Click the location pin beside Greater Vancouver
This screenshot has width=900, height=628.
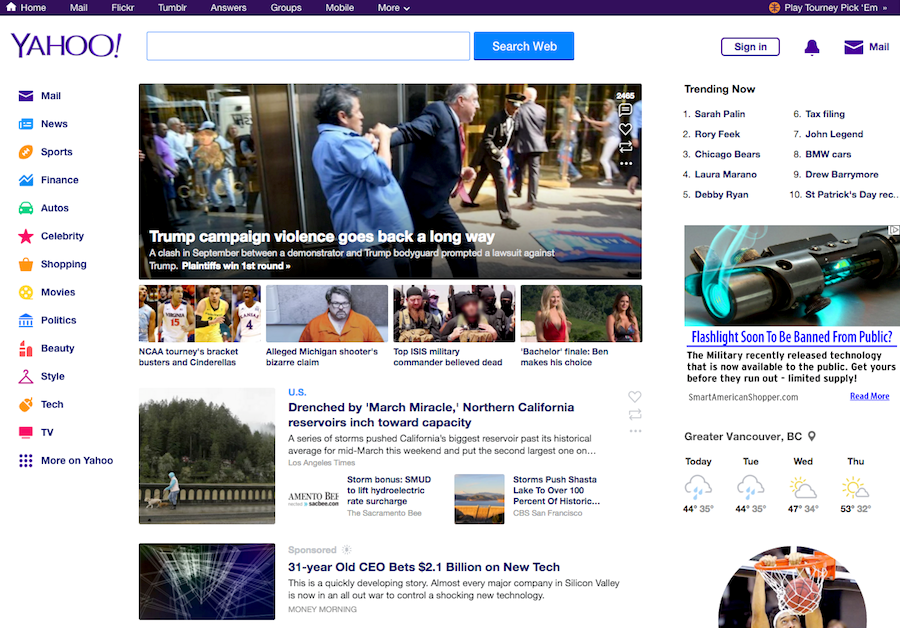[812, 437]
